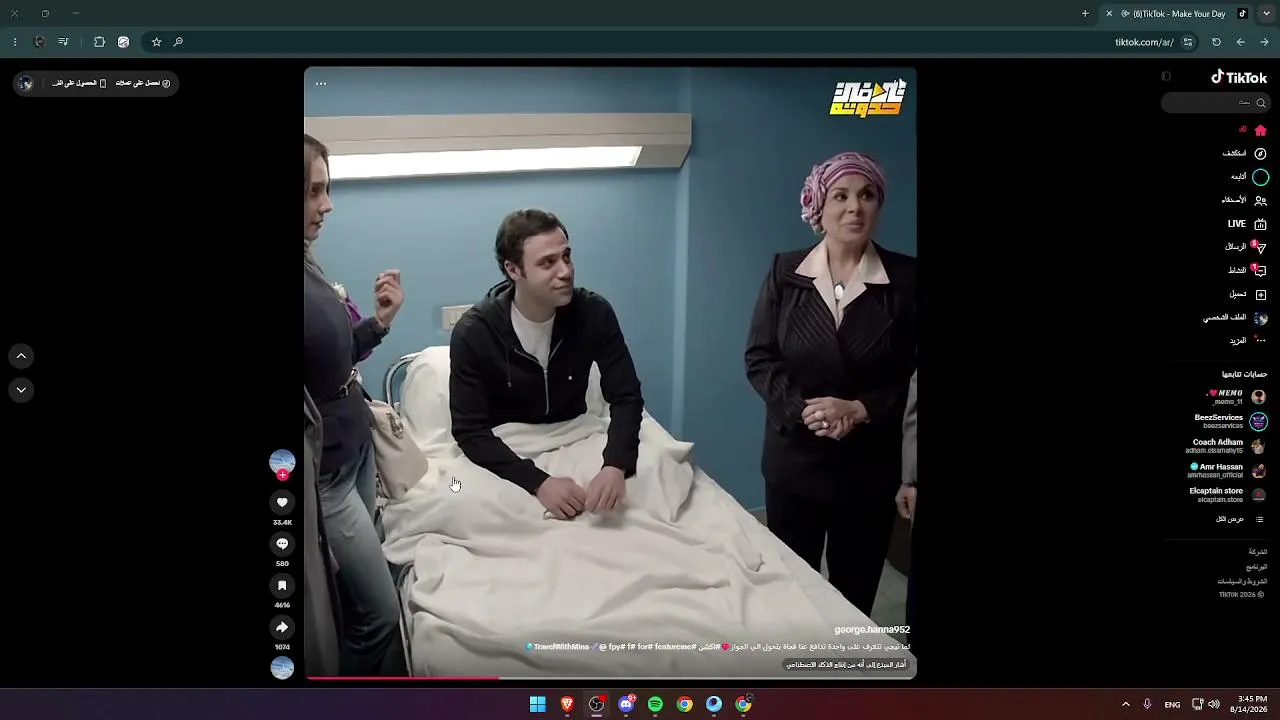Click the AI-generated content label on the video
Image resolution: width=1280 pixels, height=720 pixels.
coord(846,665)
